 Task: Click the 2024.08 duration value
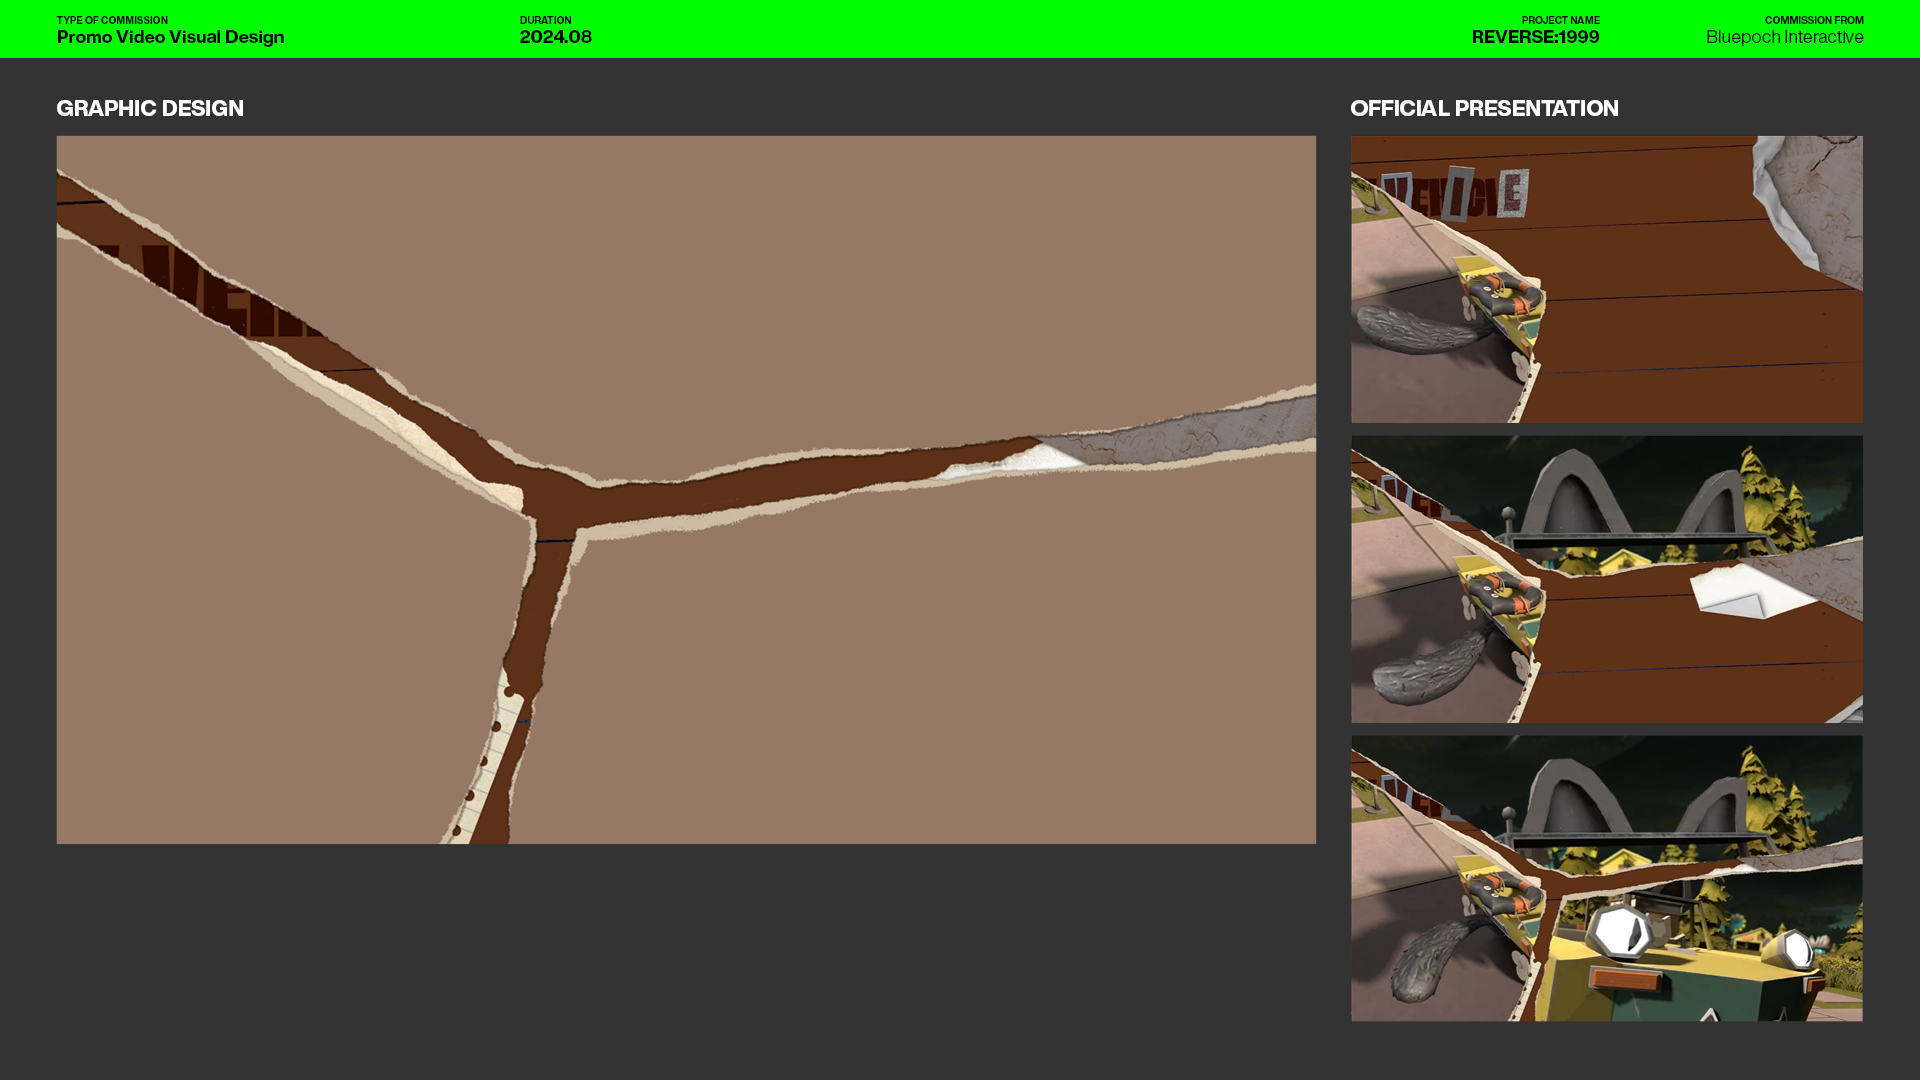tap(556, 37)
